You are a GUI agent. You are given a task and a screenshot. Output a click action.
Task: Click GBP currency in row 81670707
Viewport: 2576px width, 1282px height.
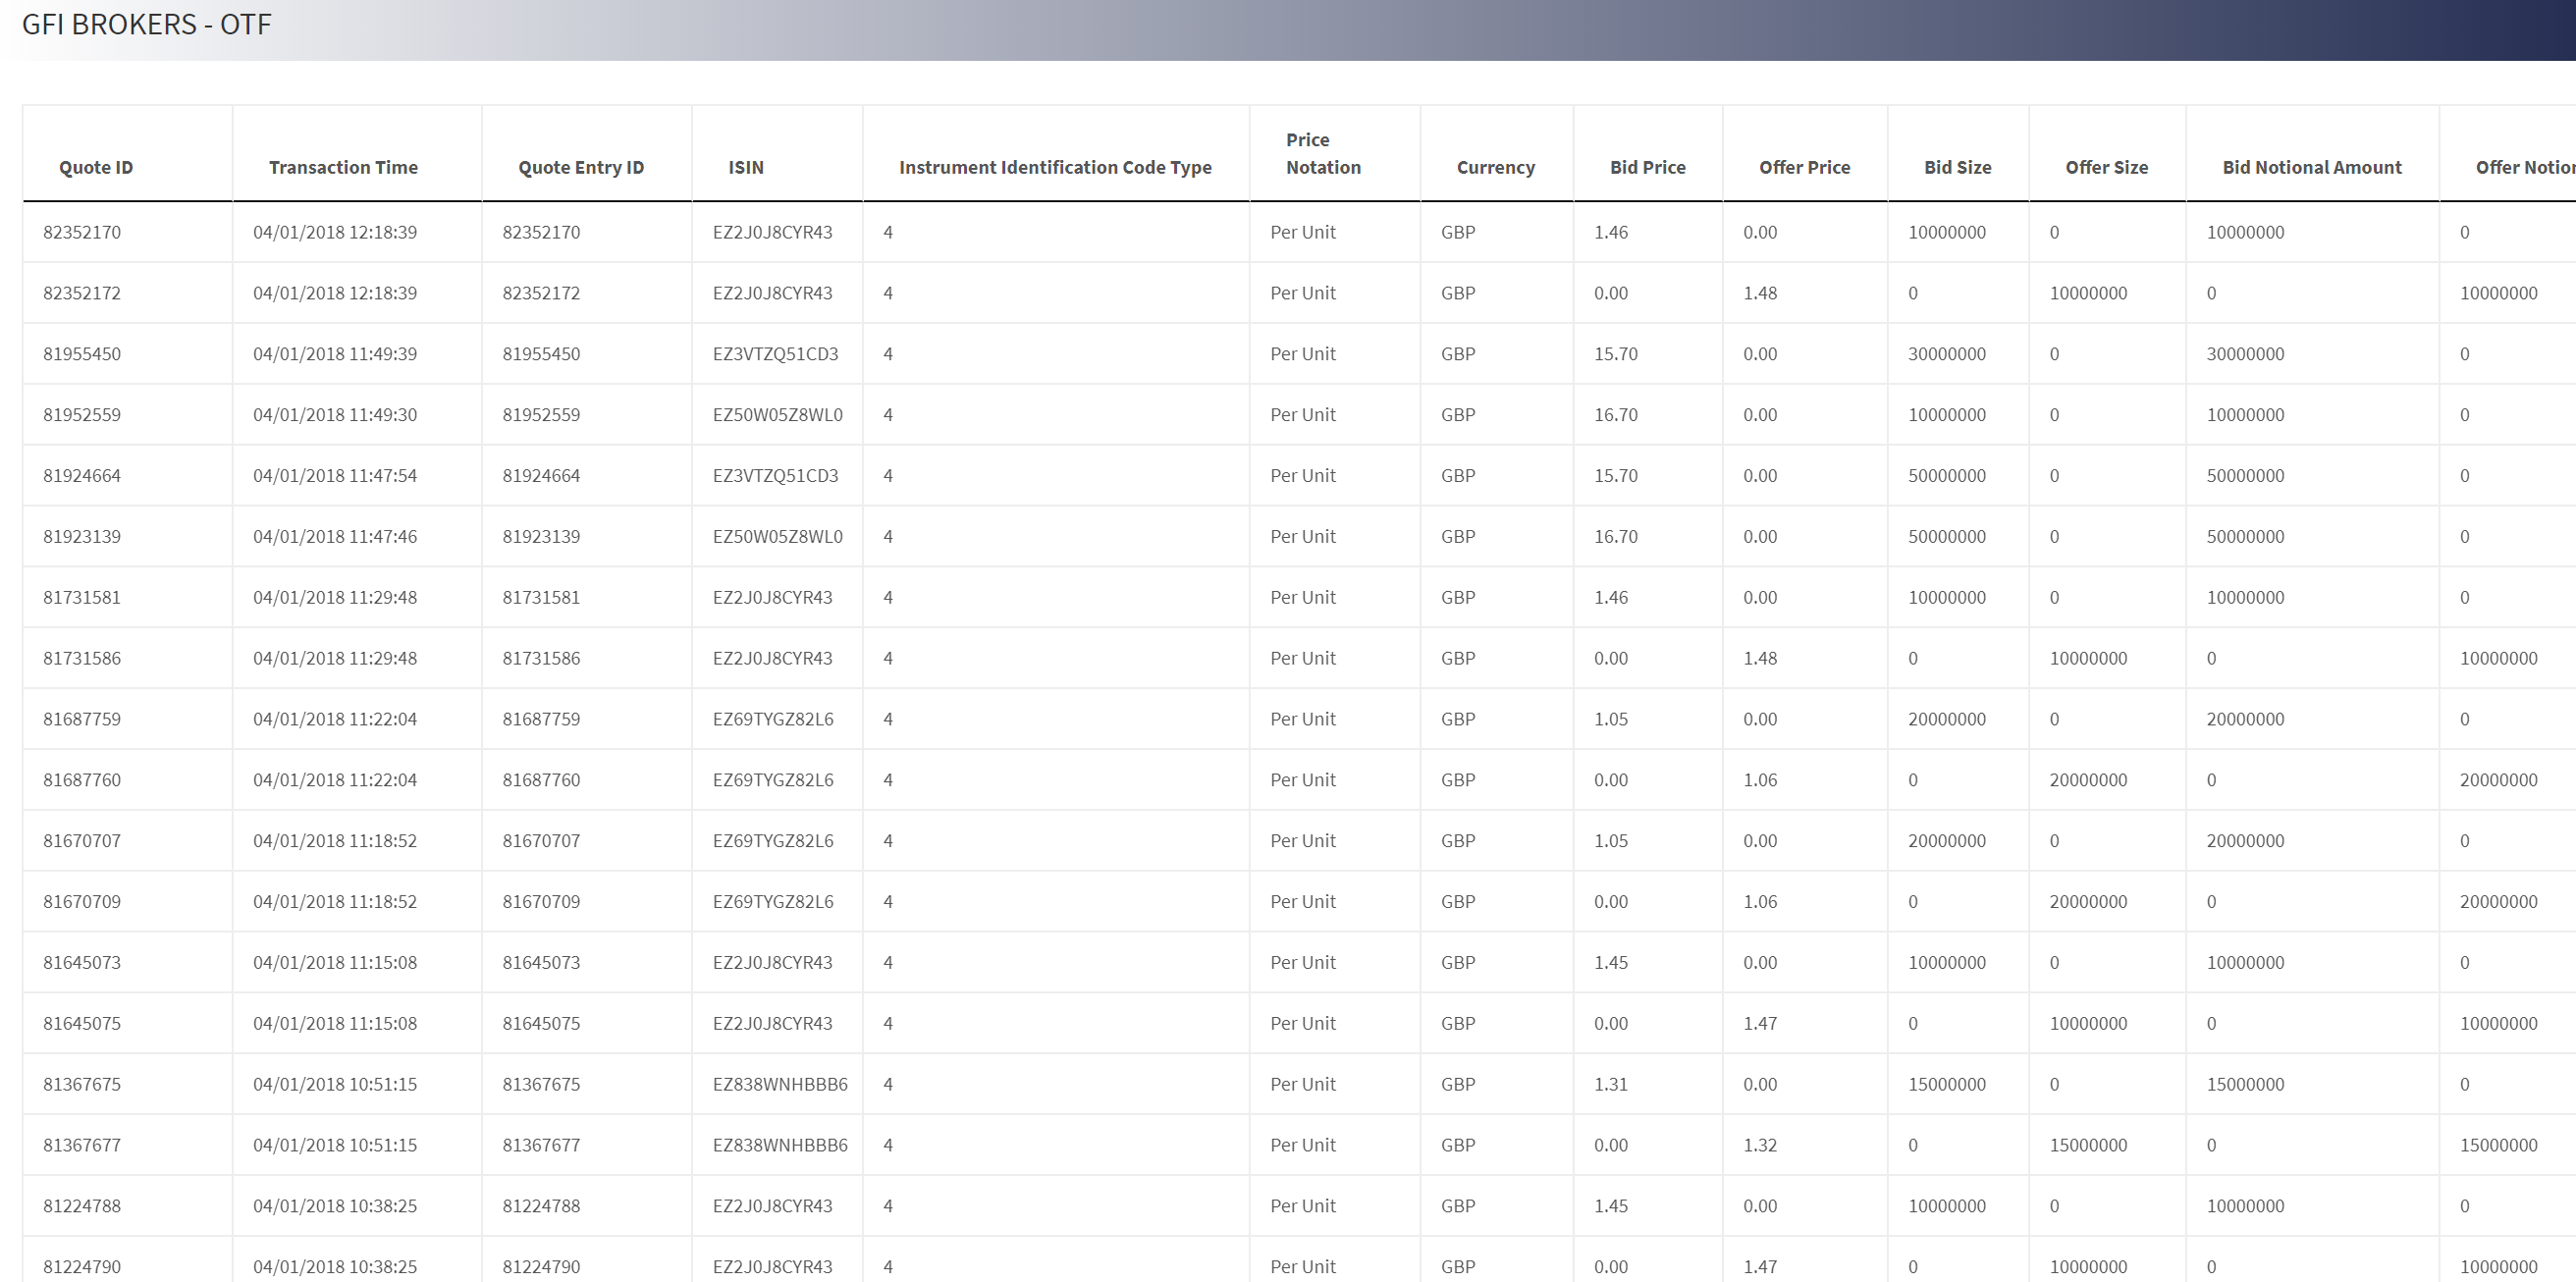1458,841
